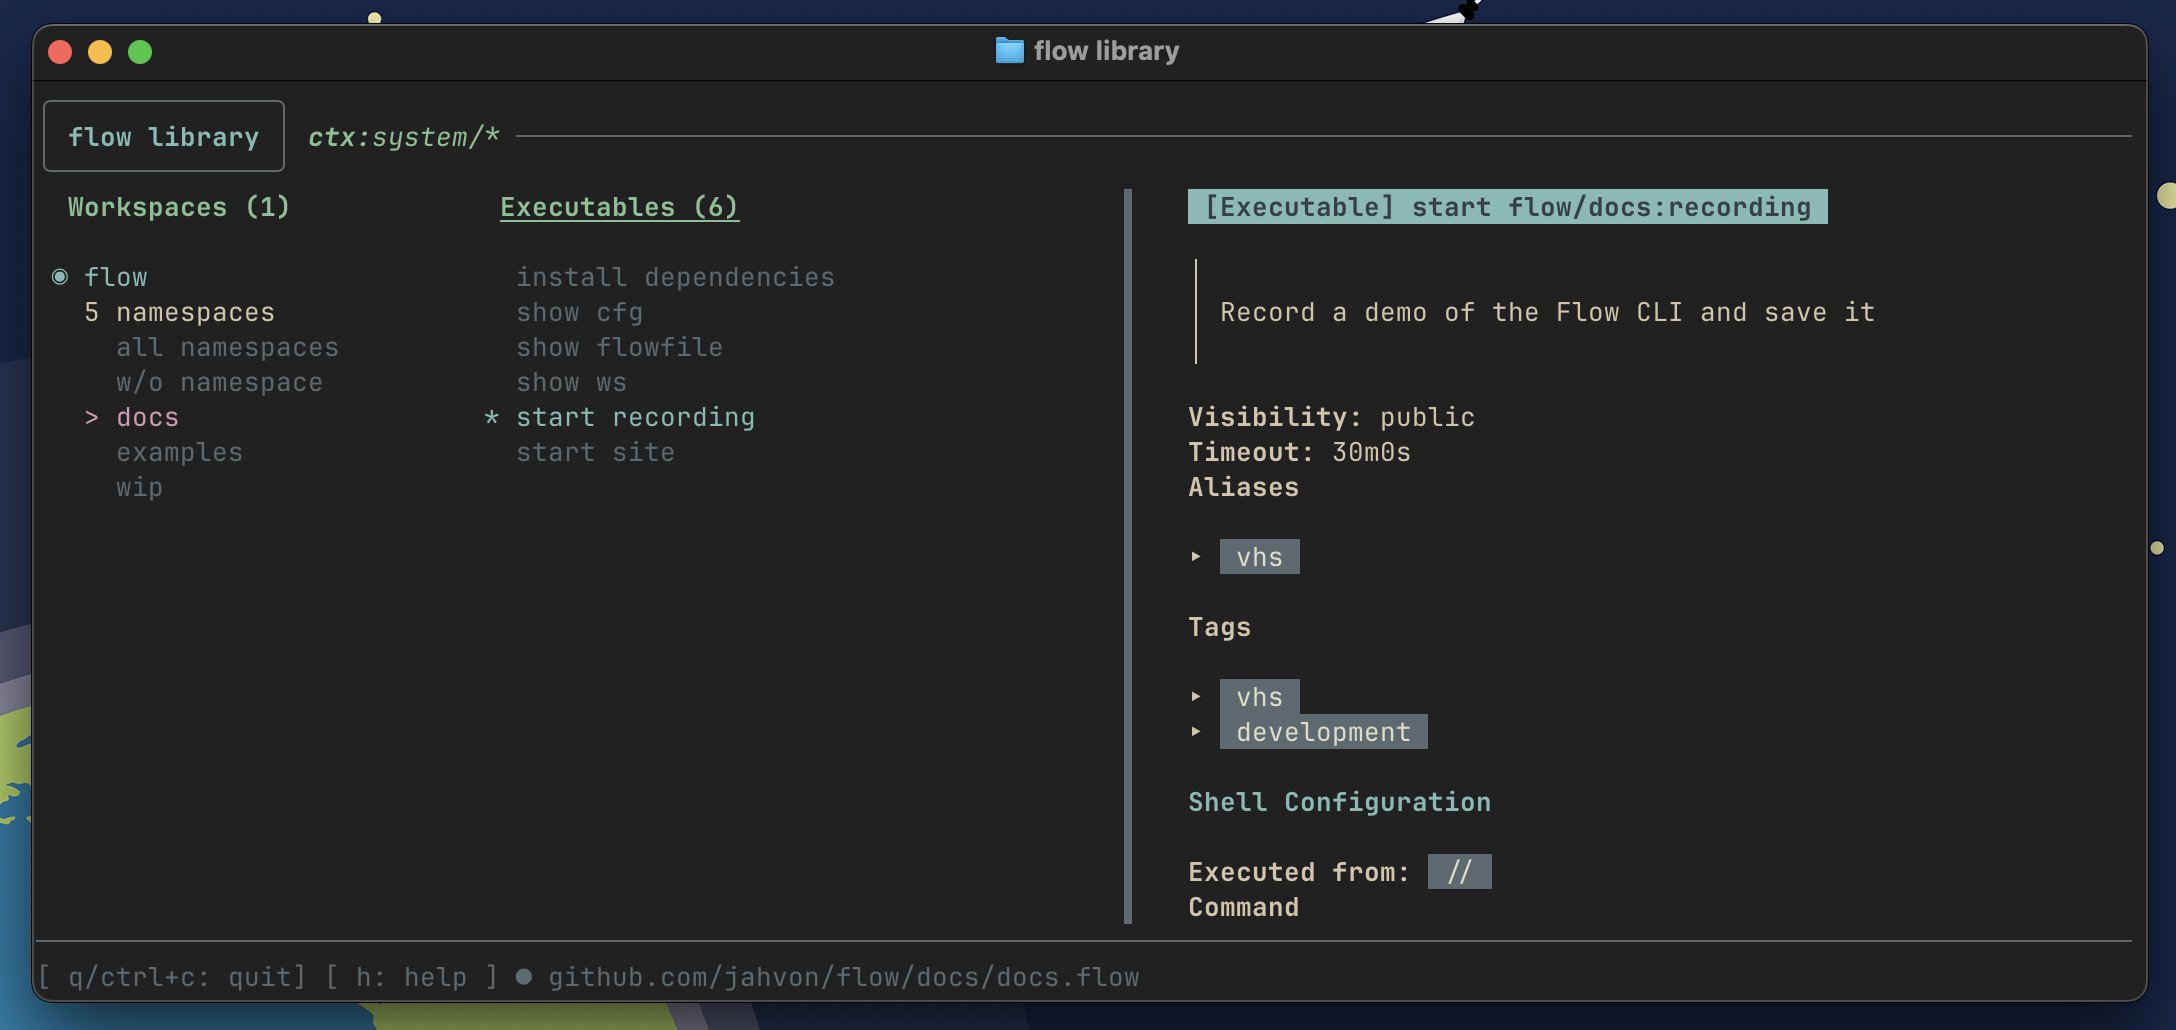Click the folder icon in title bar

click(1009, 51)
